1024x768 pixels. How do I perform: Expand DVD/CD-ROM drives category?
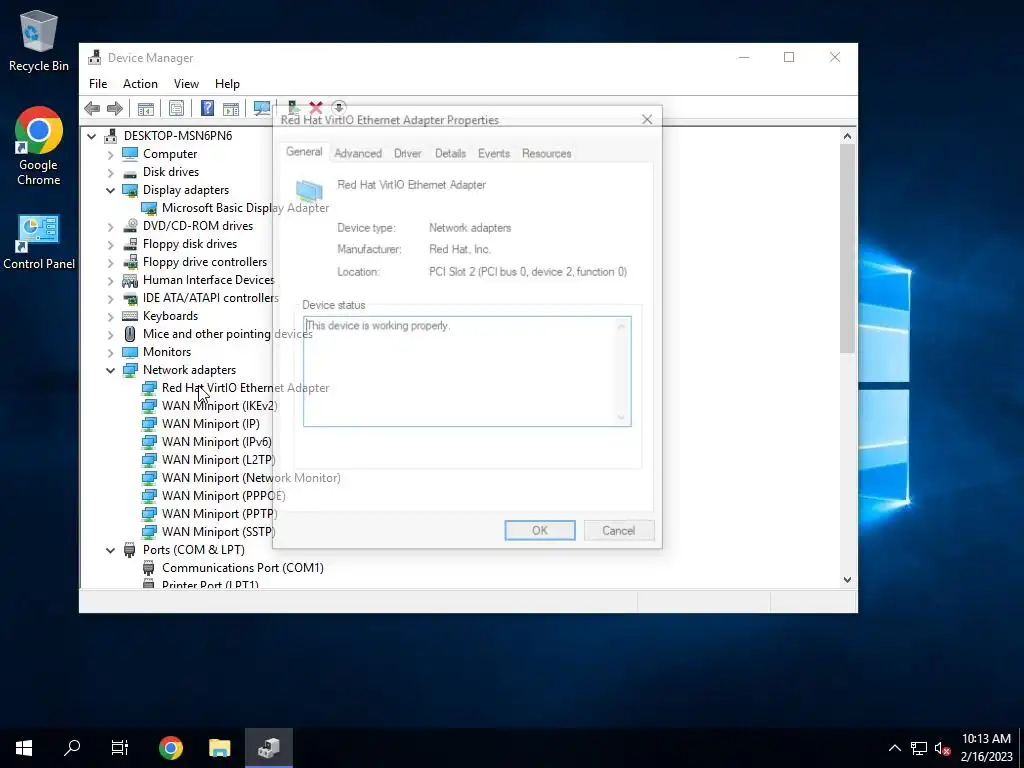coord(110,226)
